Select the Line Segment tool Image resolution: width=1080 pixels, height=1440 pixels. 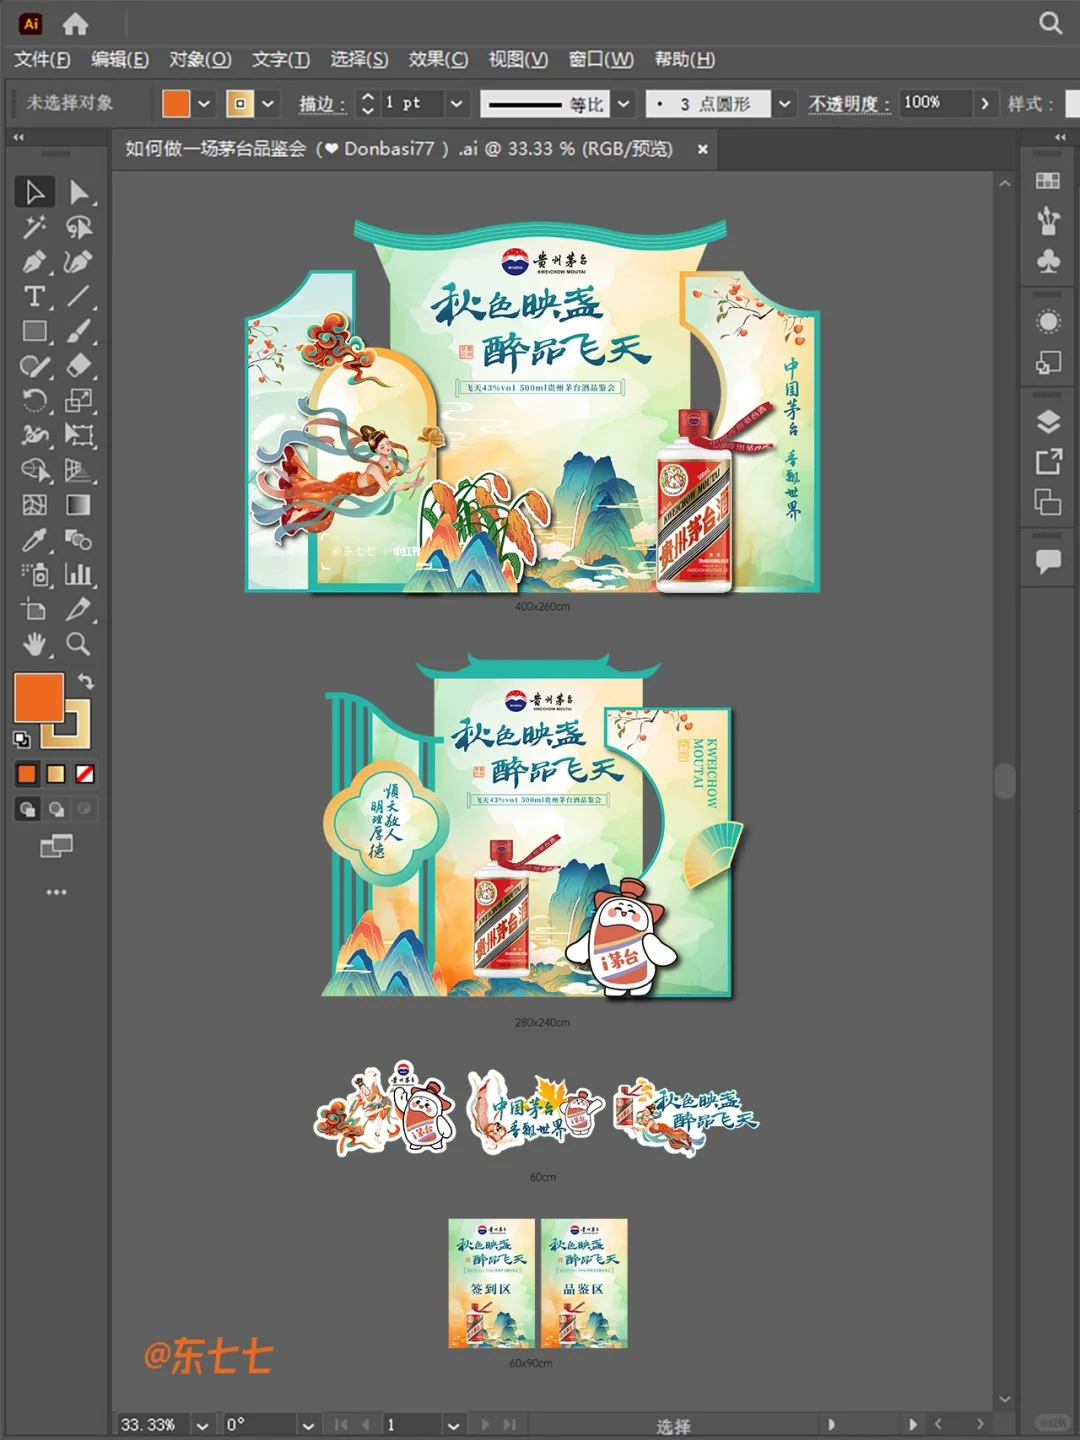79,296
